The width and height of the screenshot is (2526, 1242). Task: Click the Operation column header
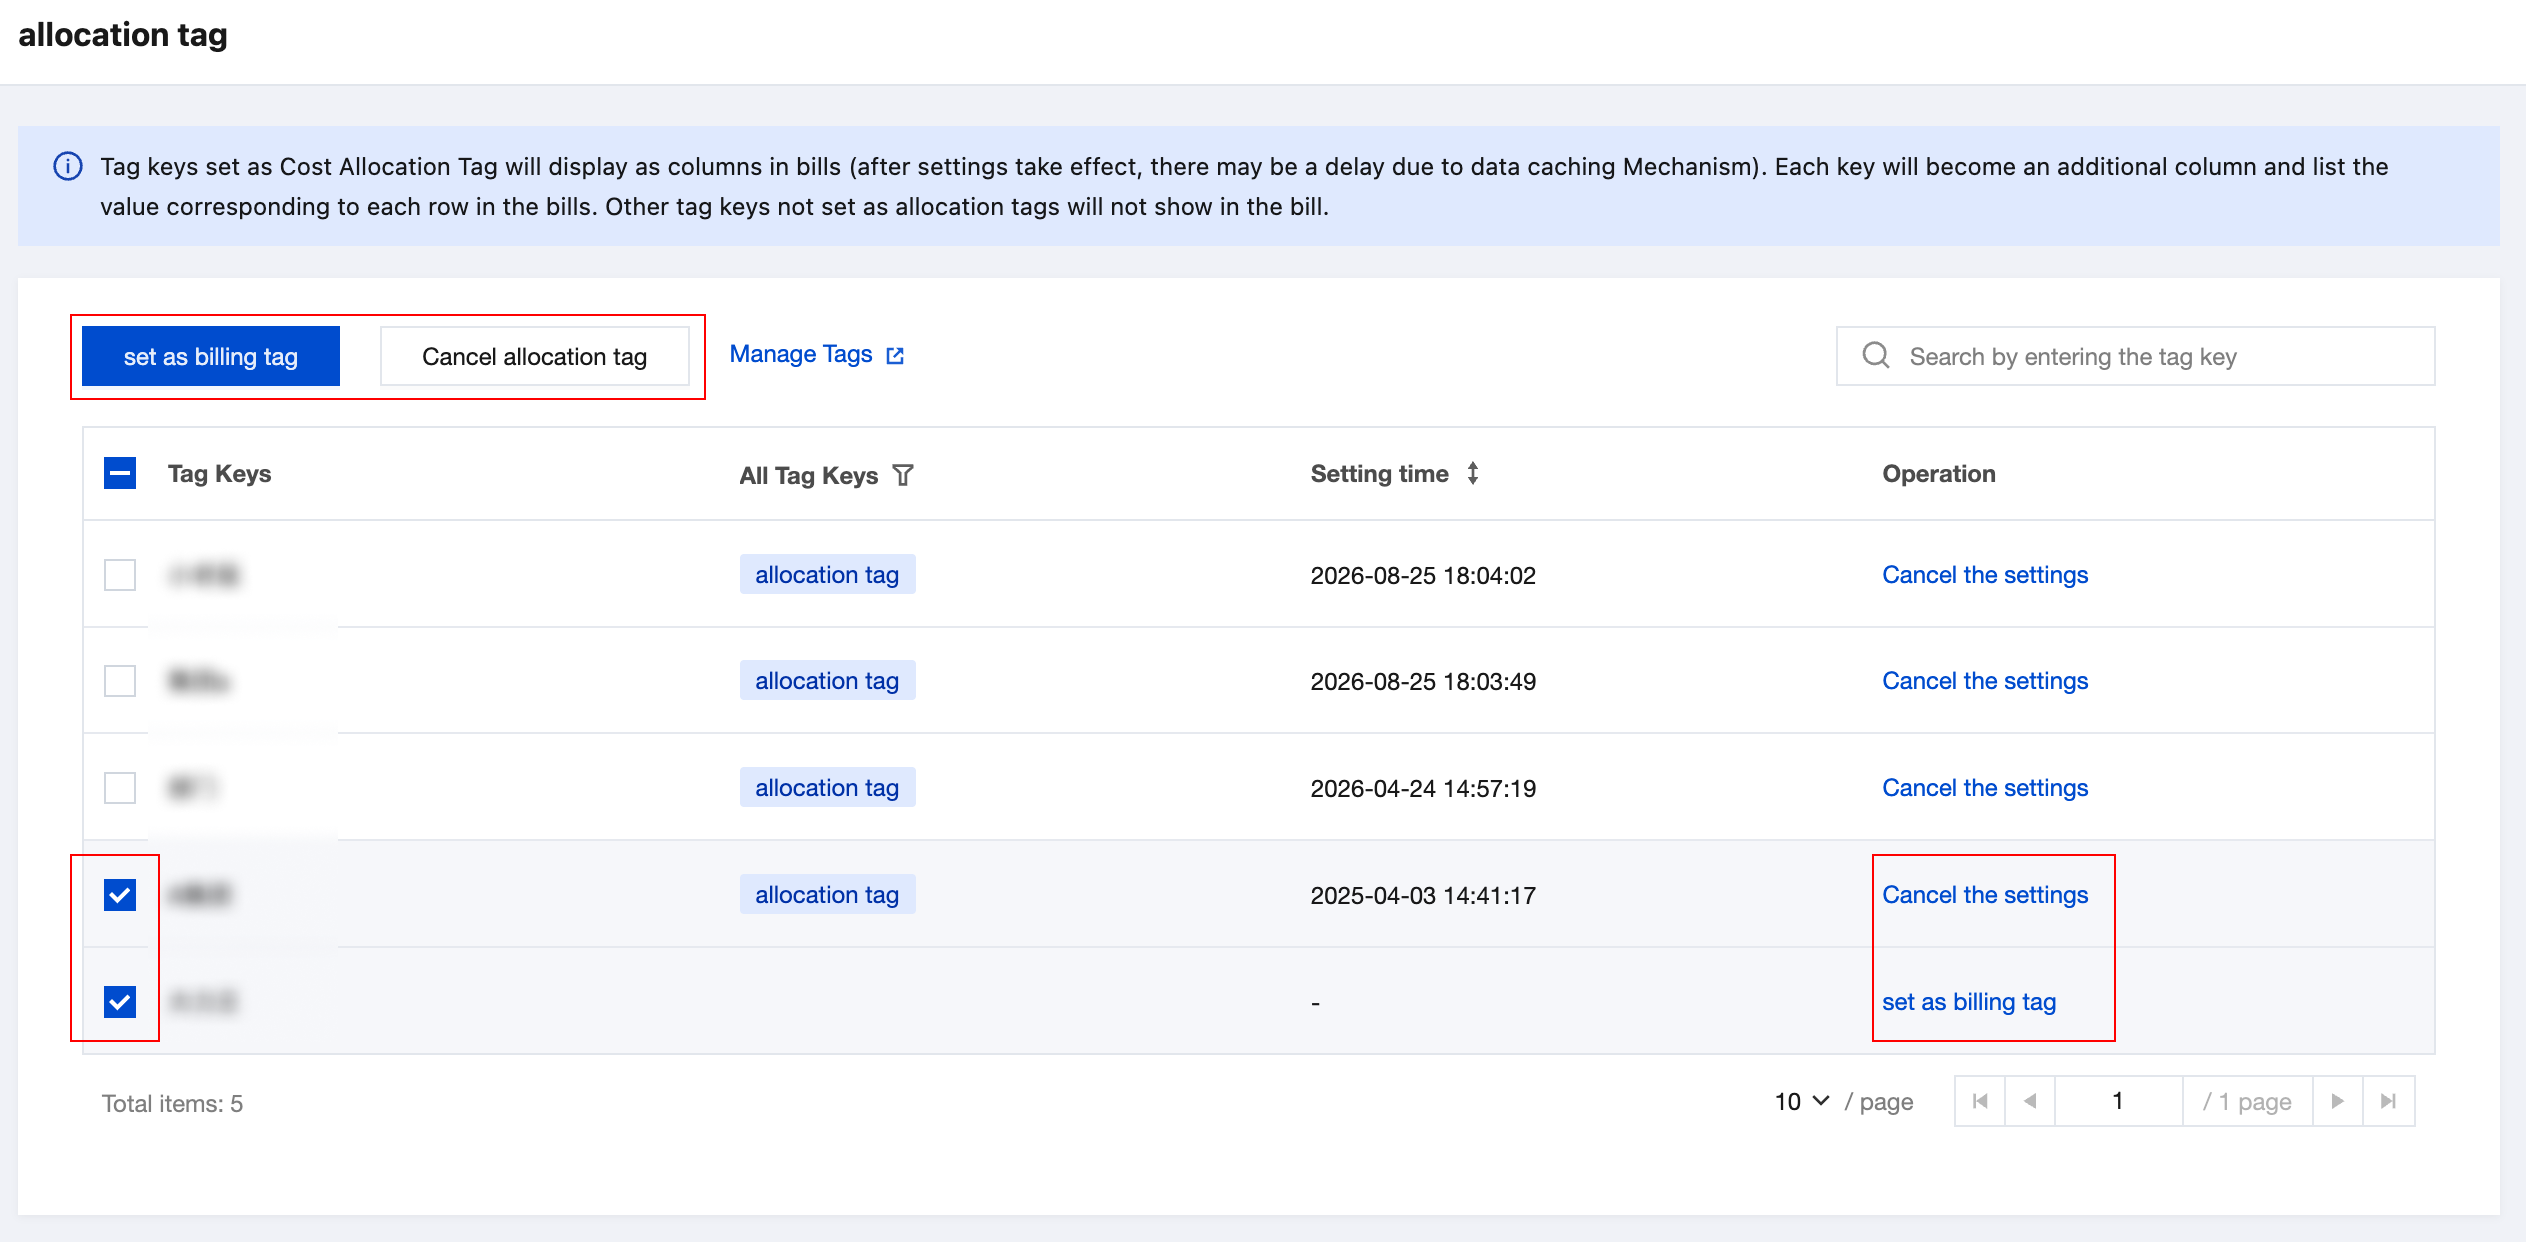pyautogui.click(x=1938, y=474)
